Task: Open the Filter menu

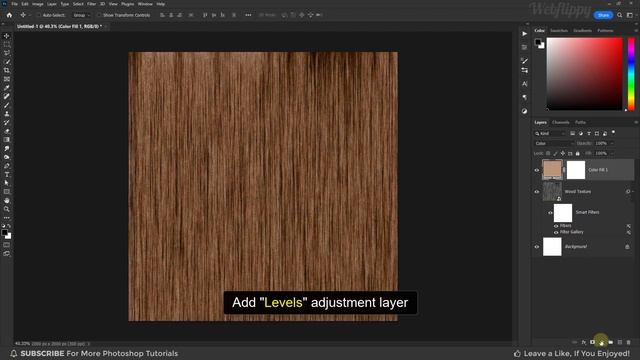Action: [91, 4]
